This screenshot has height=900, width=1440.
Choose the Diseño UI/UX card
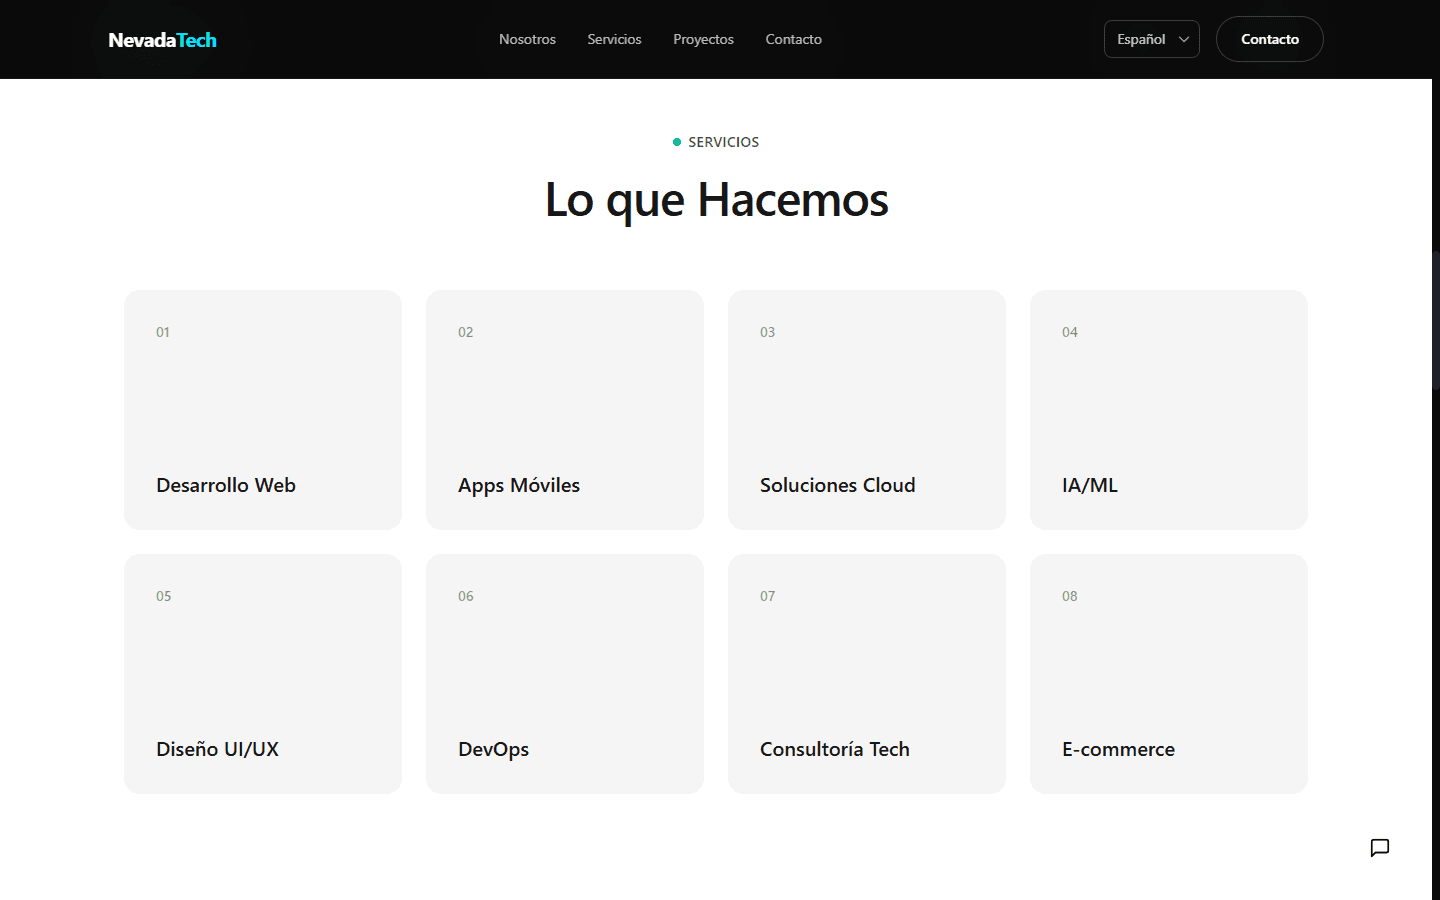point(263,674)
